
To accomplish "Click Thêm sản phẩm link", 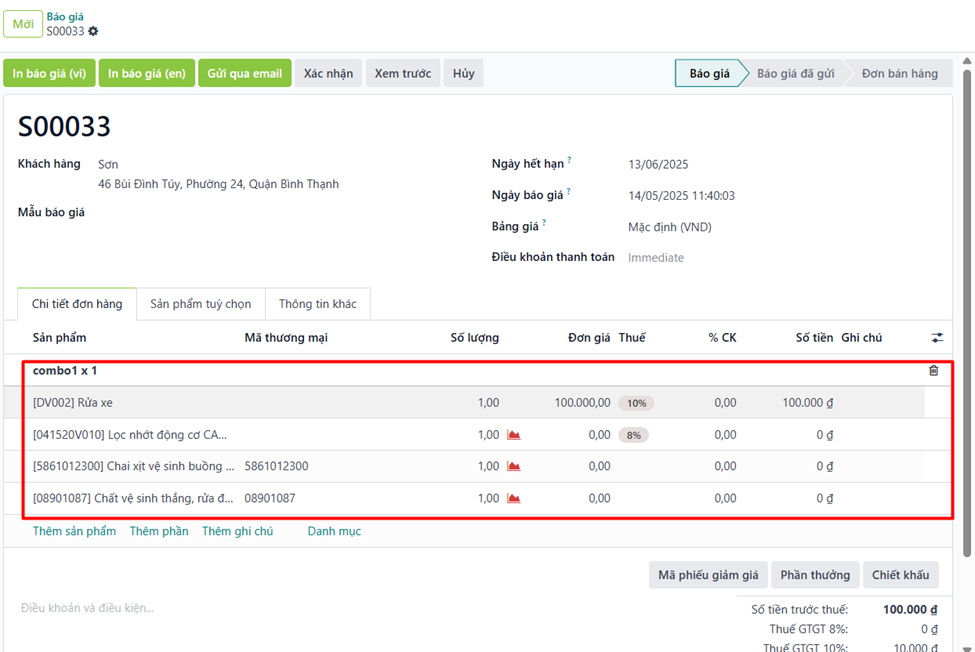I will [x=75, y=531].
